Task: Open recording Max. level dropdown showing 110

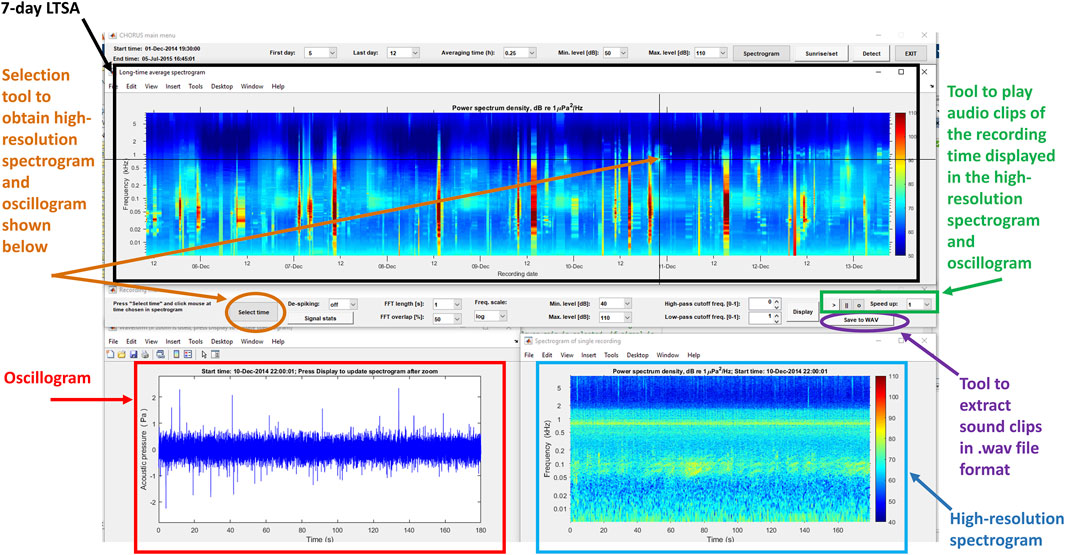Action: point(615,317)
